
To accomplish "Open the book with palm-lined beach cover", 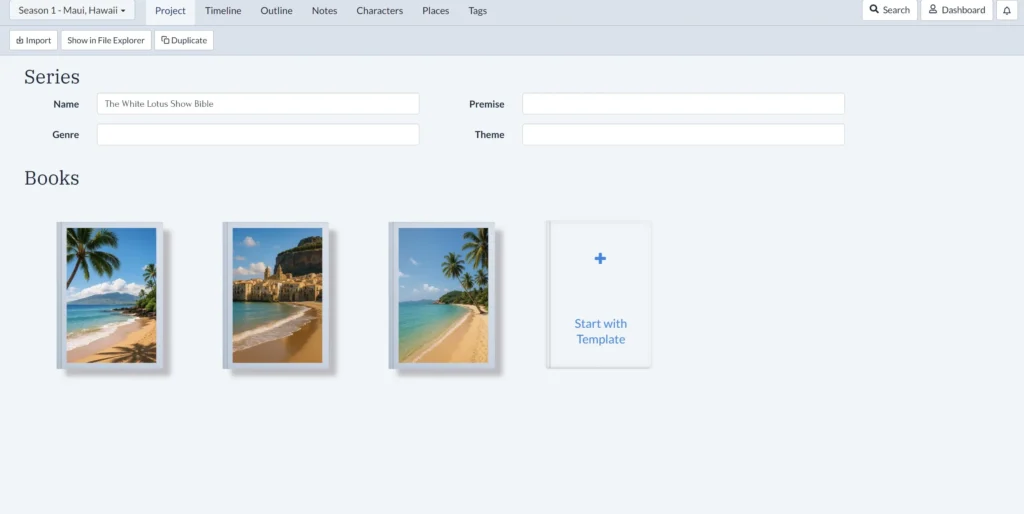I will click(442, 295).
